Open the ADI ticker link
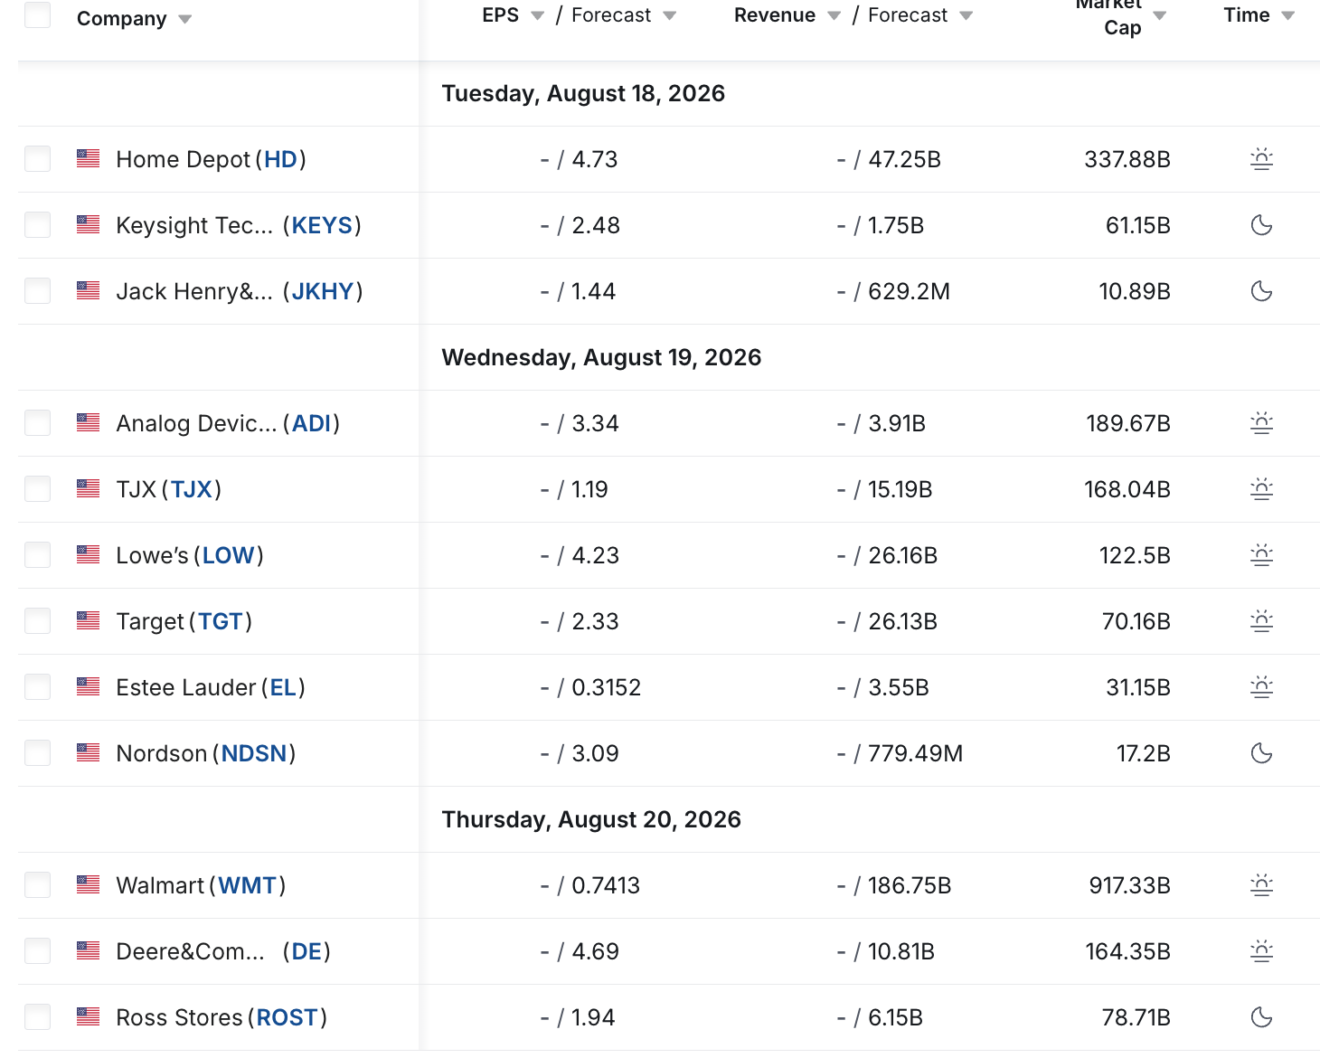1320x1058 pixels. coord(311,423)
